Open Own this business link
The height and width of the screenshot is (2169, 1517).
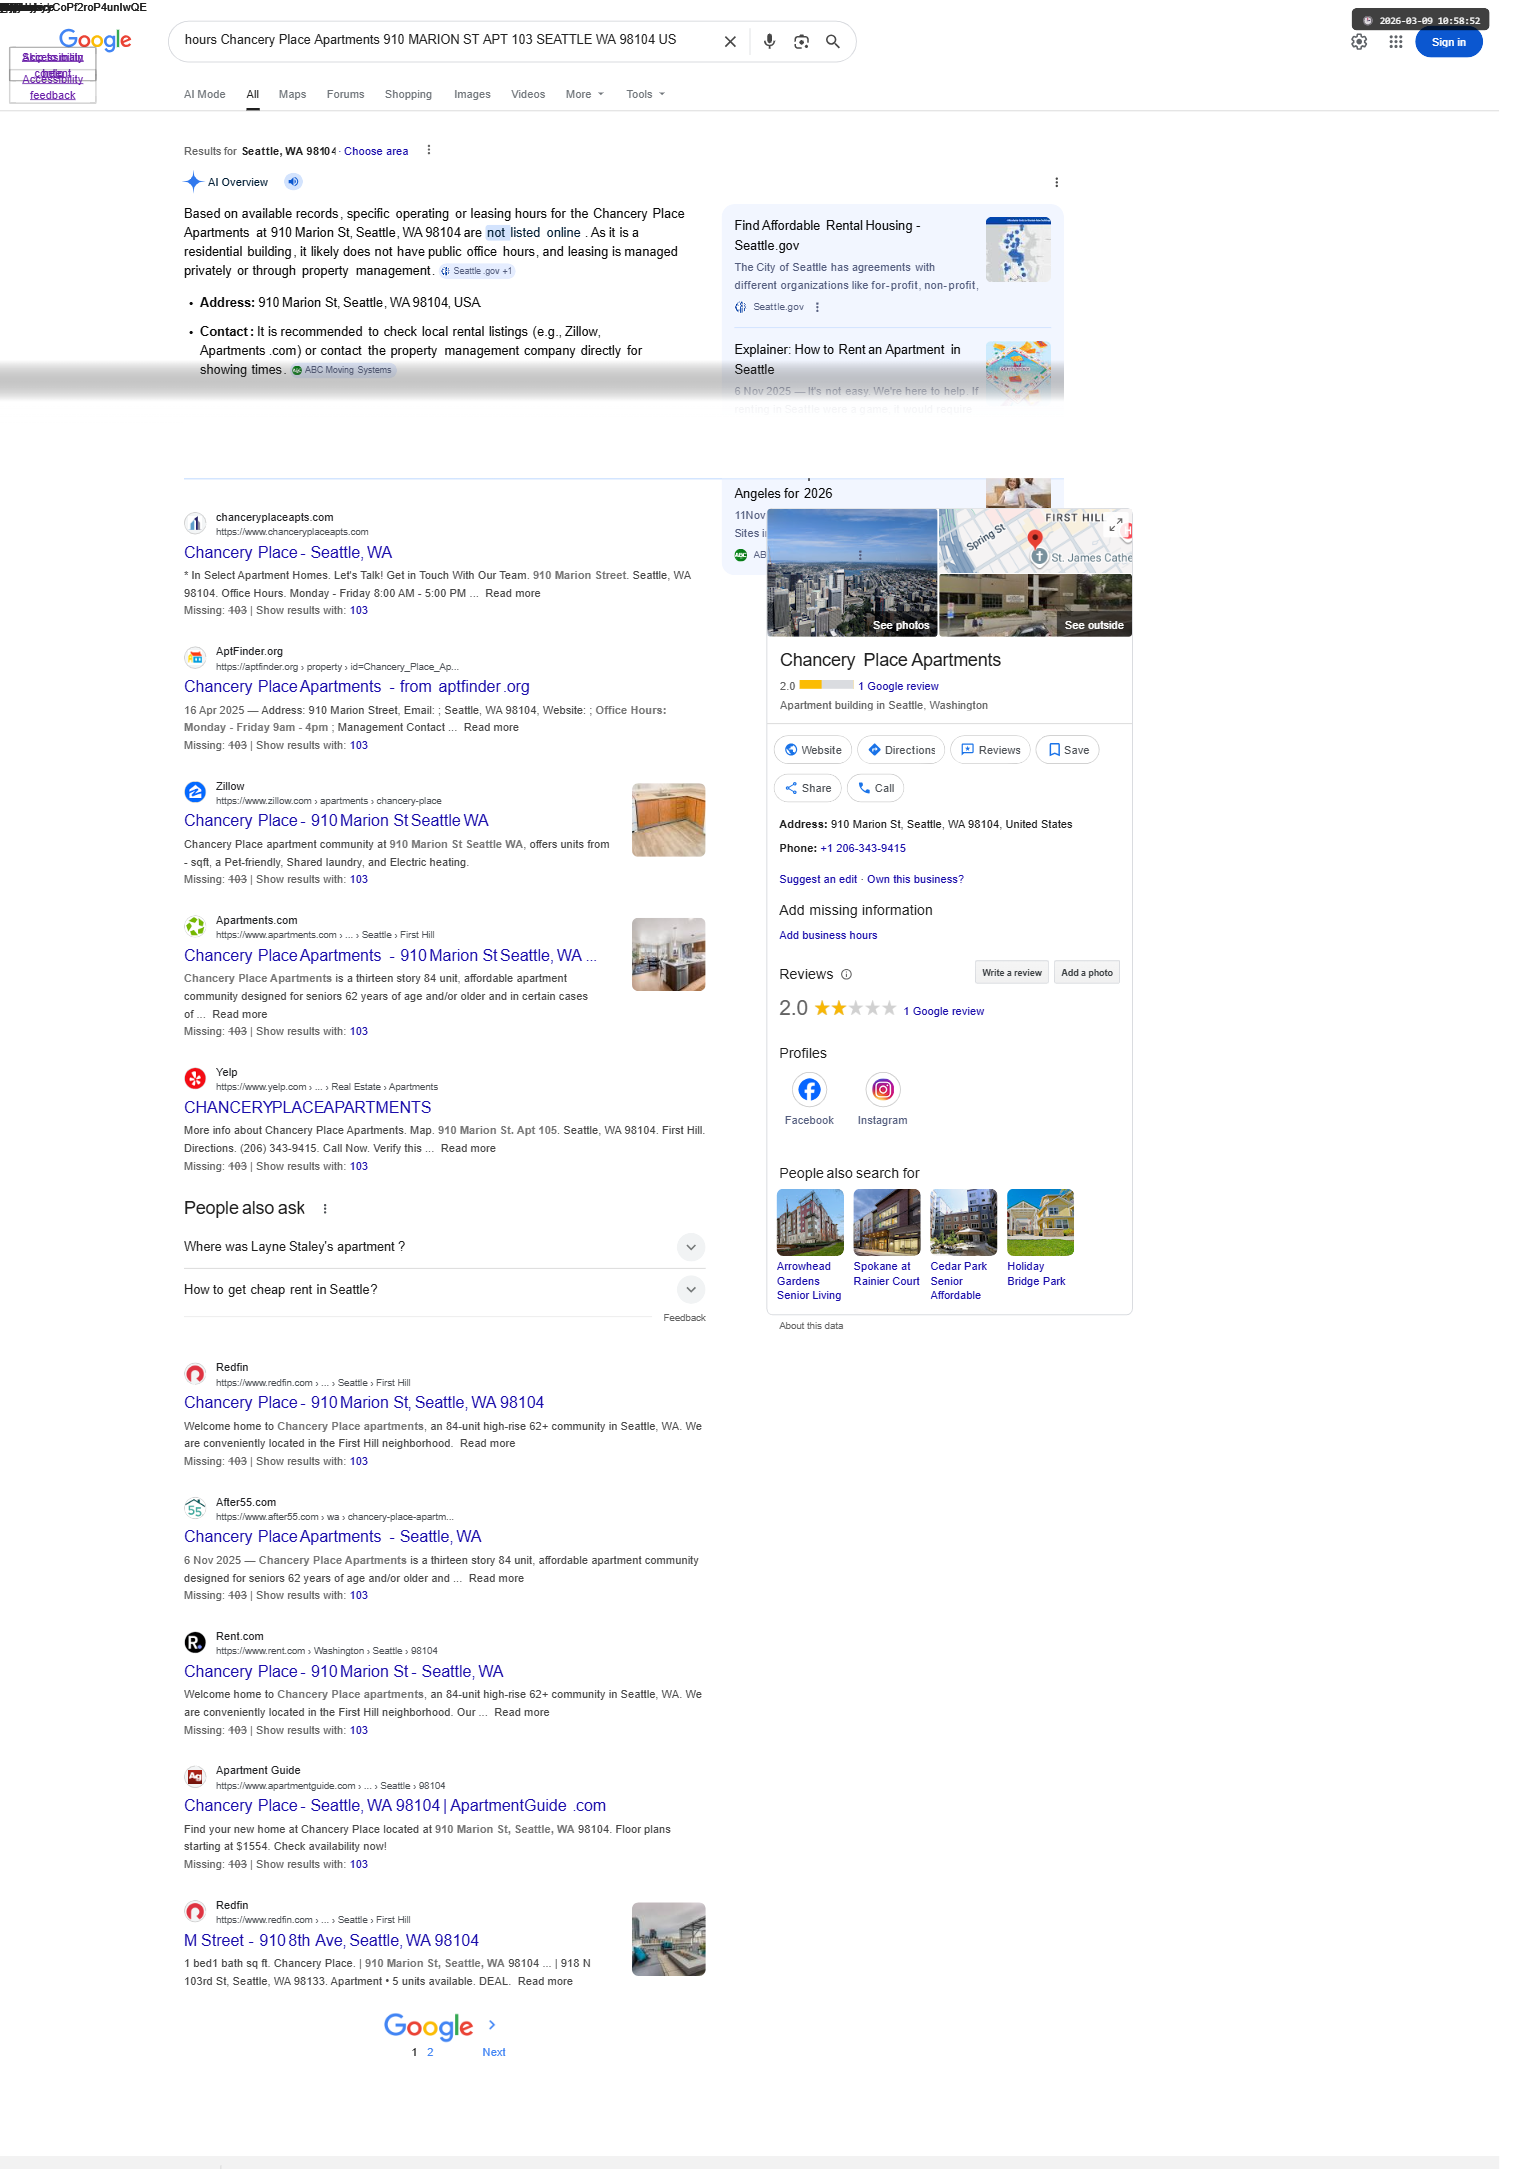click(915, 879)
